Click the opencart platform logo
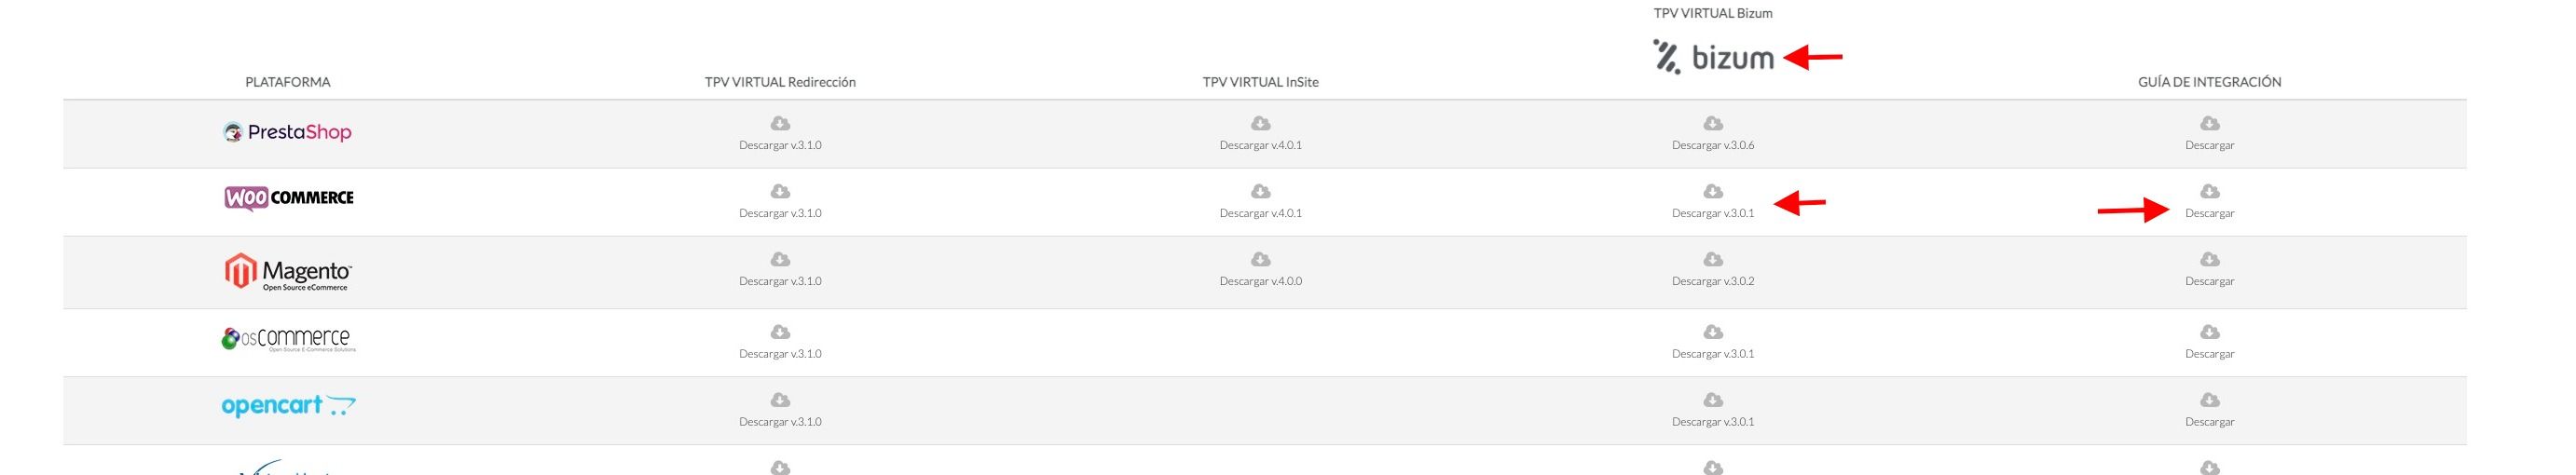The width and height of the screenshot is (2576, 475). pyautogui.click(x=288, y=405)
